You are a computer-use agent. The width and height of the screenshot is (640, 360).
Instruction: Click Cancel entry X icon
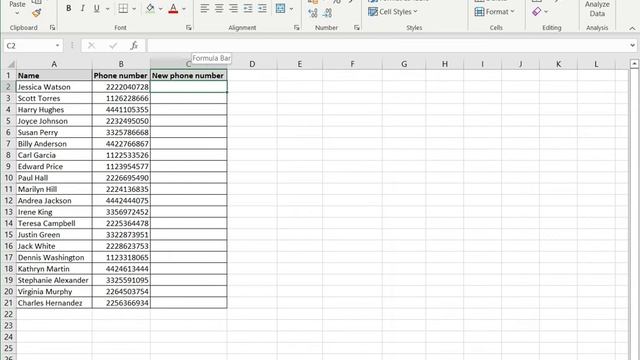coord(91,46)
